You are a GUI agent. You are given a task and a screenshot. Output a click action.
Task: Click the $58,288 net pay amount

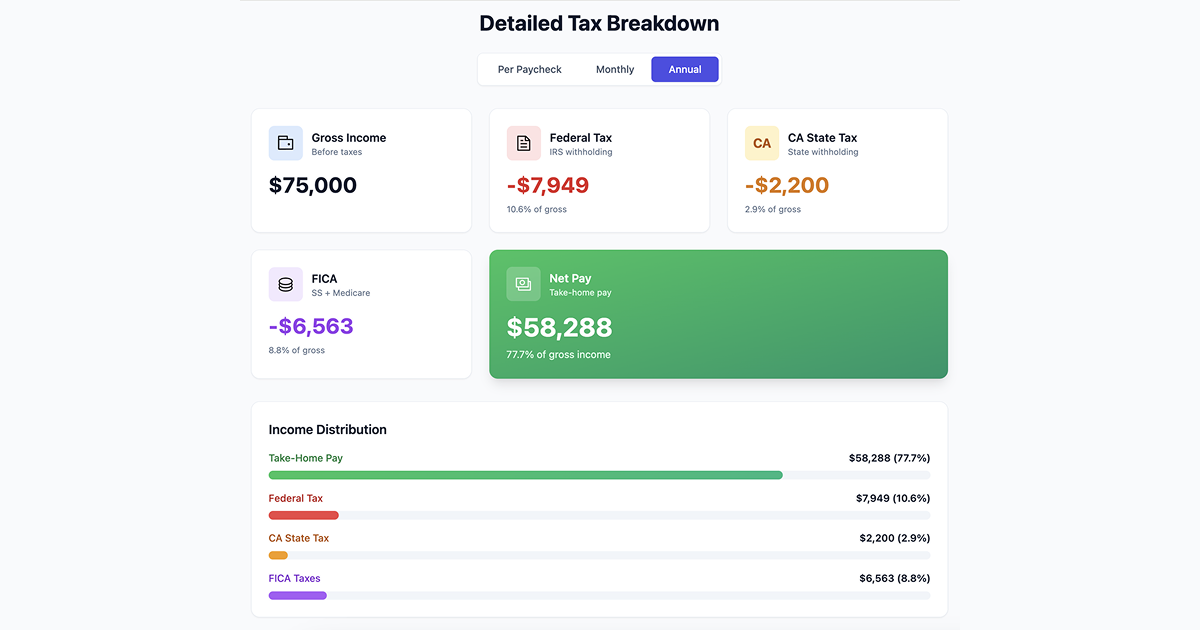tap(559, 327)
